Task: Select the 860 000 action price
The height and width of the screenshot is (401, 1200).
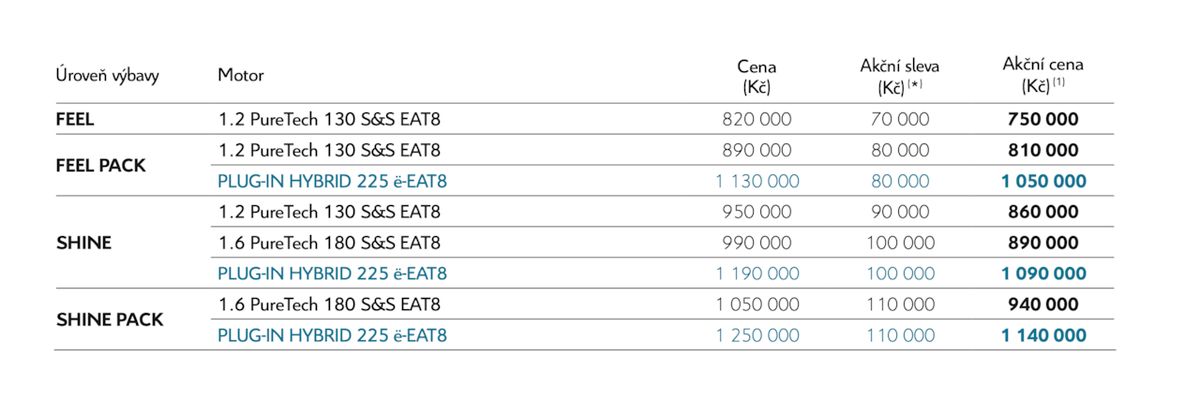Action: (x=1043, y=212)
